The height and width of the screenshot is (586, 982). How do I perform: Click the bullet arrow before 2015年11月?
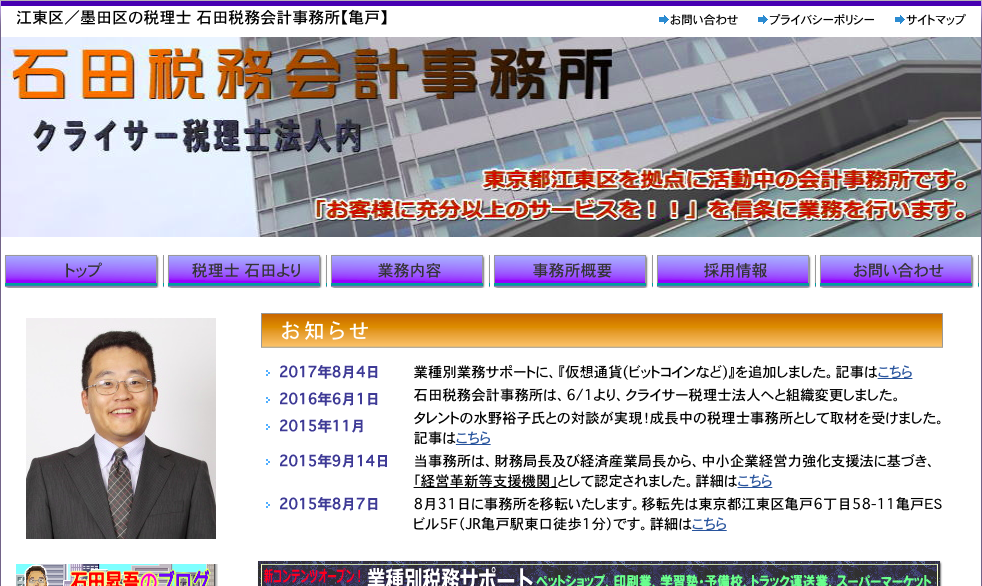[x=267, y=425]
